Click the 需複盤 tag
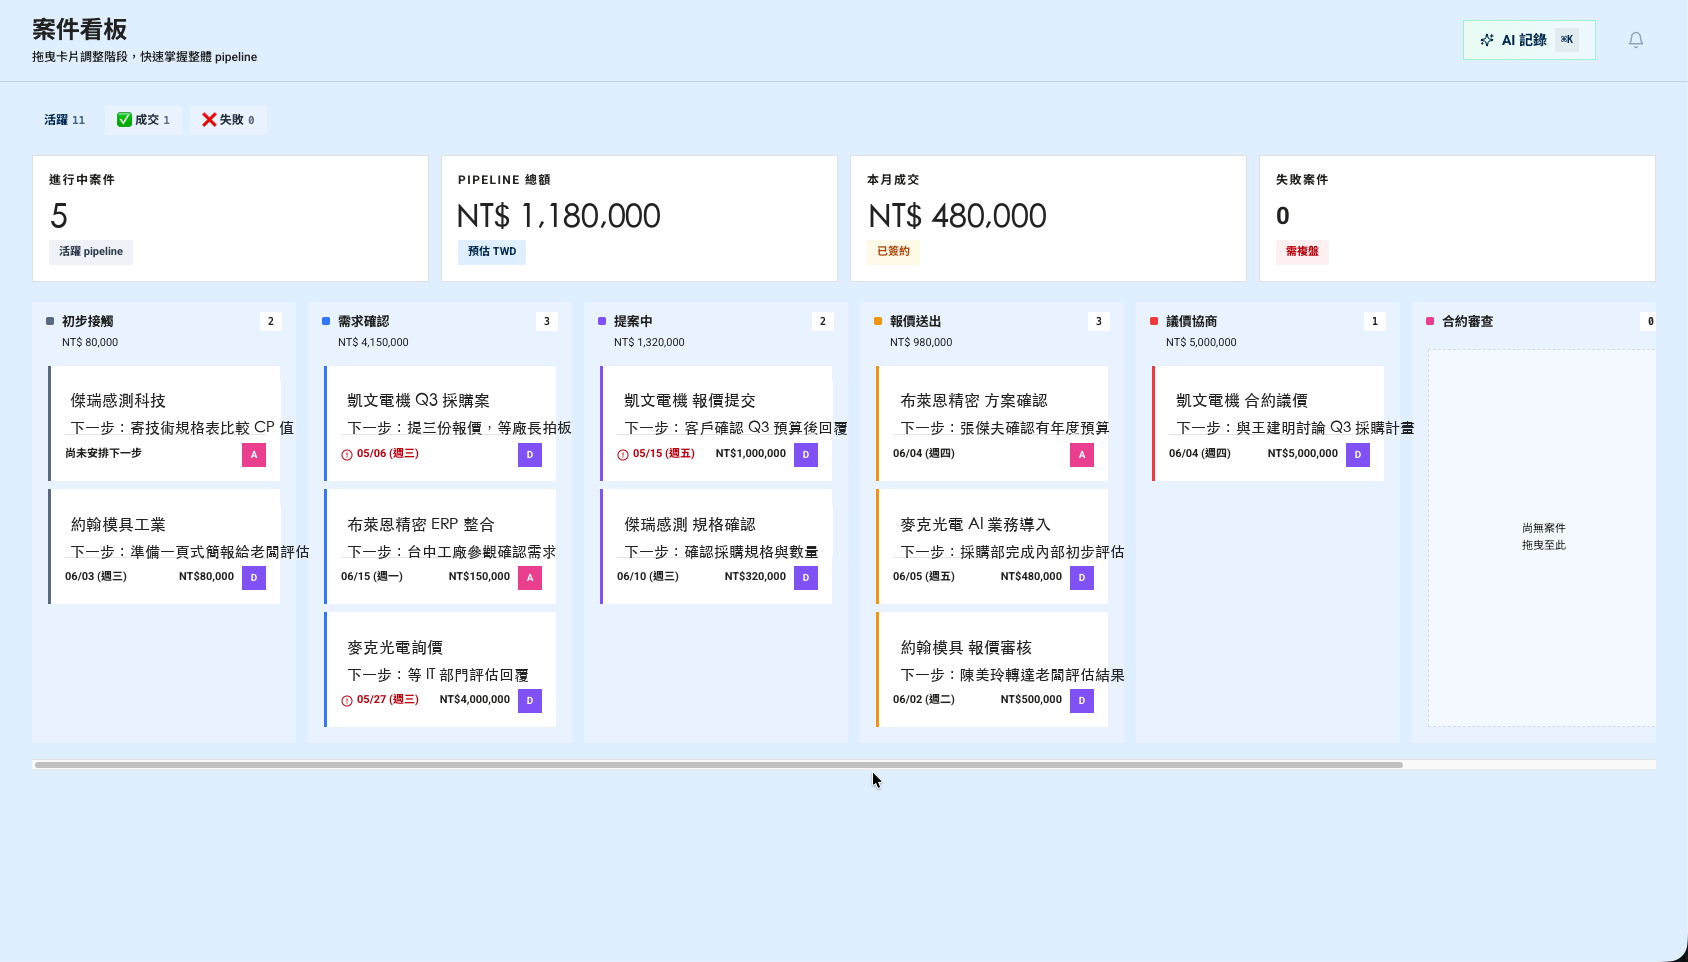The image size is (1688, 962). (x=1302, y=252)
